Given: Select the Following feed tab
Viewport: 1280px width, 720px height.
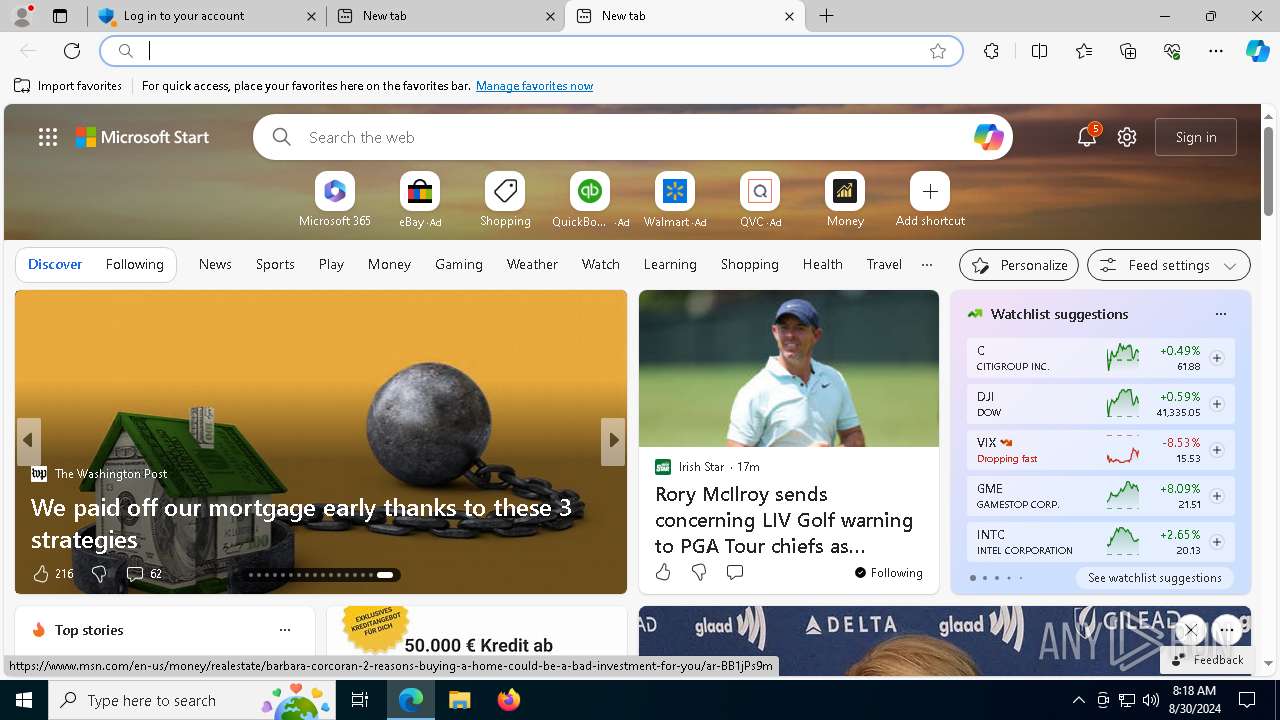Looking at the screenshot, I should pyautogui.click(x=134, y=264).
